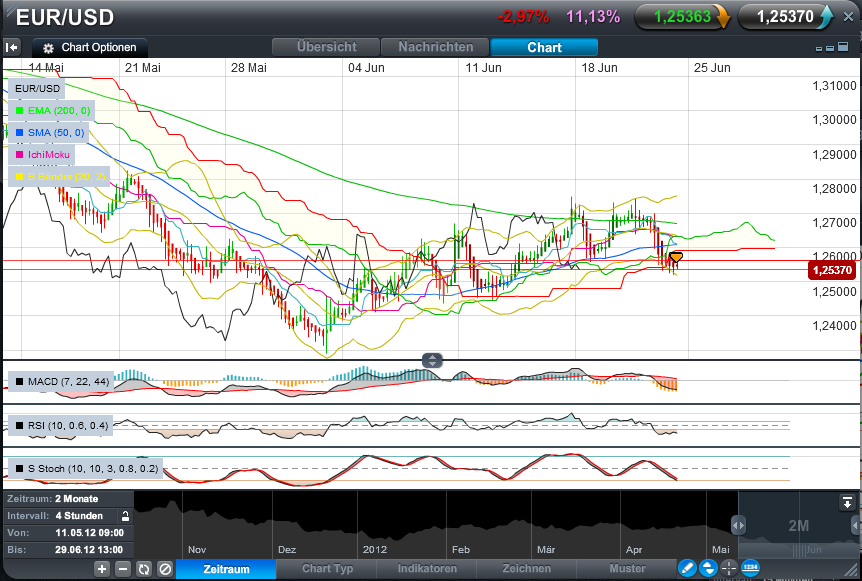The height and width of the screenshot is (581, 862).
Task: Click the 2012 marker in overview timeline
Action: [x=375, y=550]
